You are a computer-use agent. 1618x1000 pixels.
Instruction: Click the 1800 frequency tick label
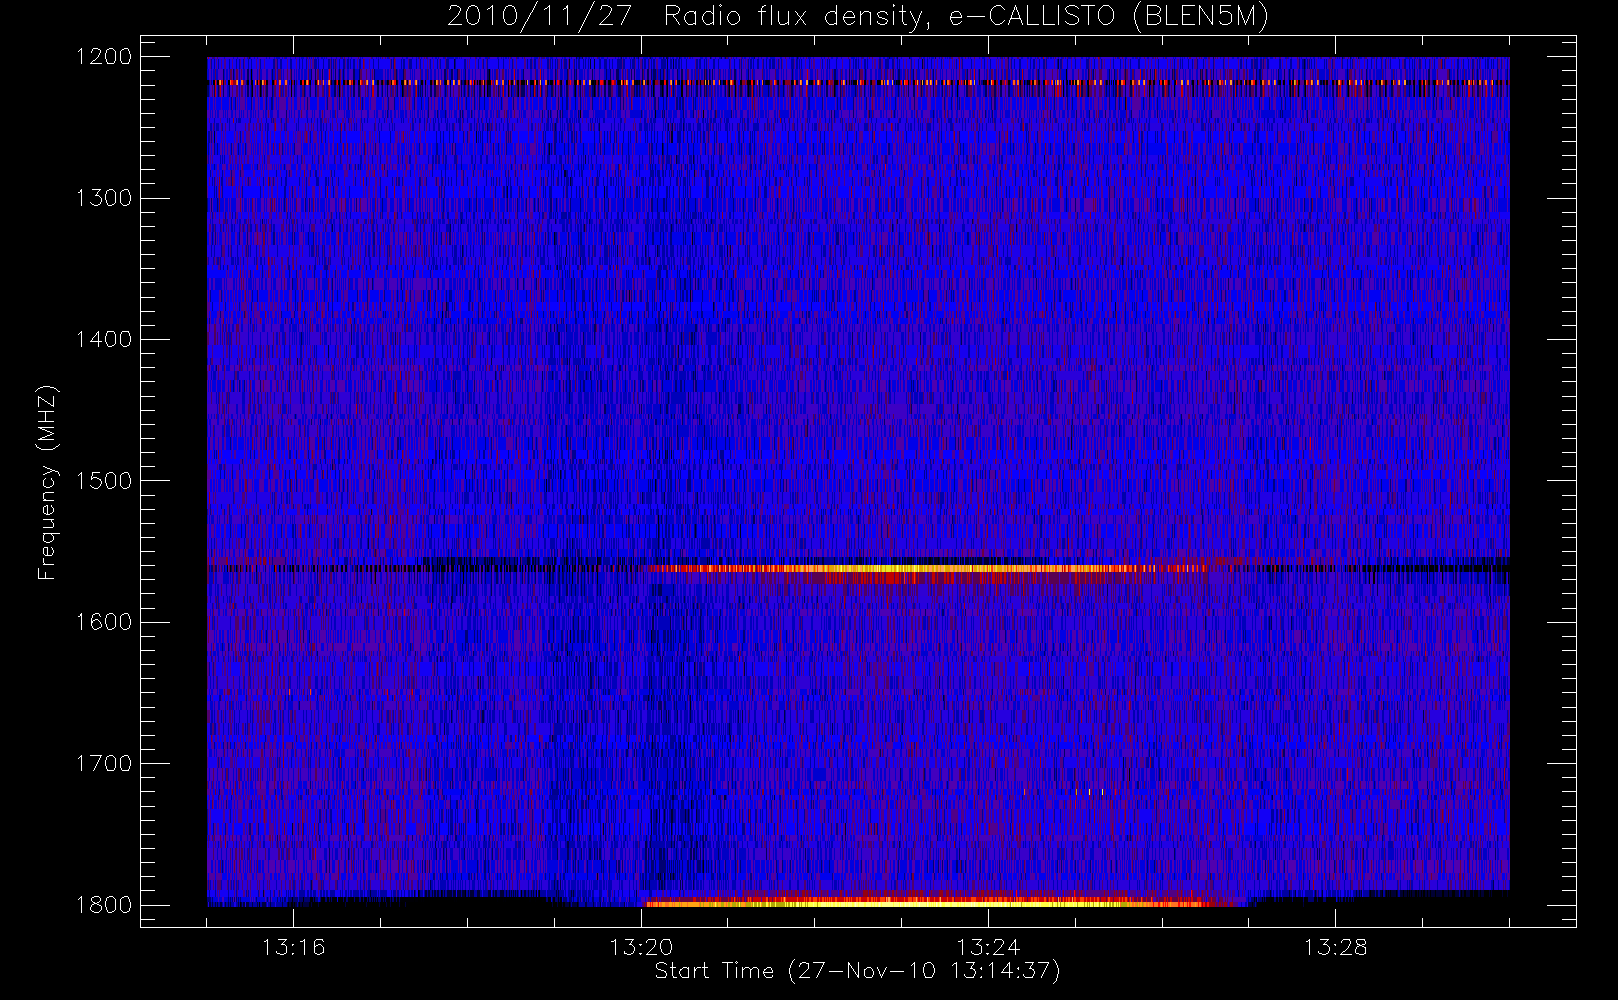104,905
